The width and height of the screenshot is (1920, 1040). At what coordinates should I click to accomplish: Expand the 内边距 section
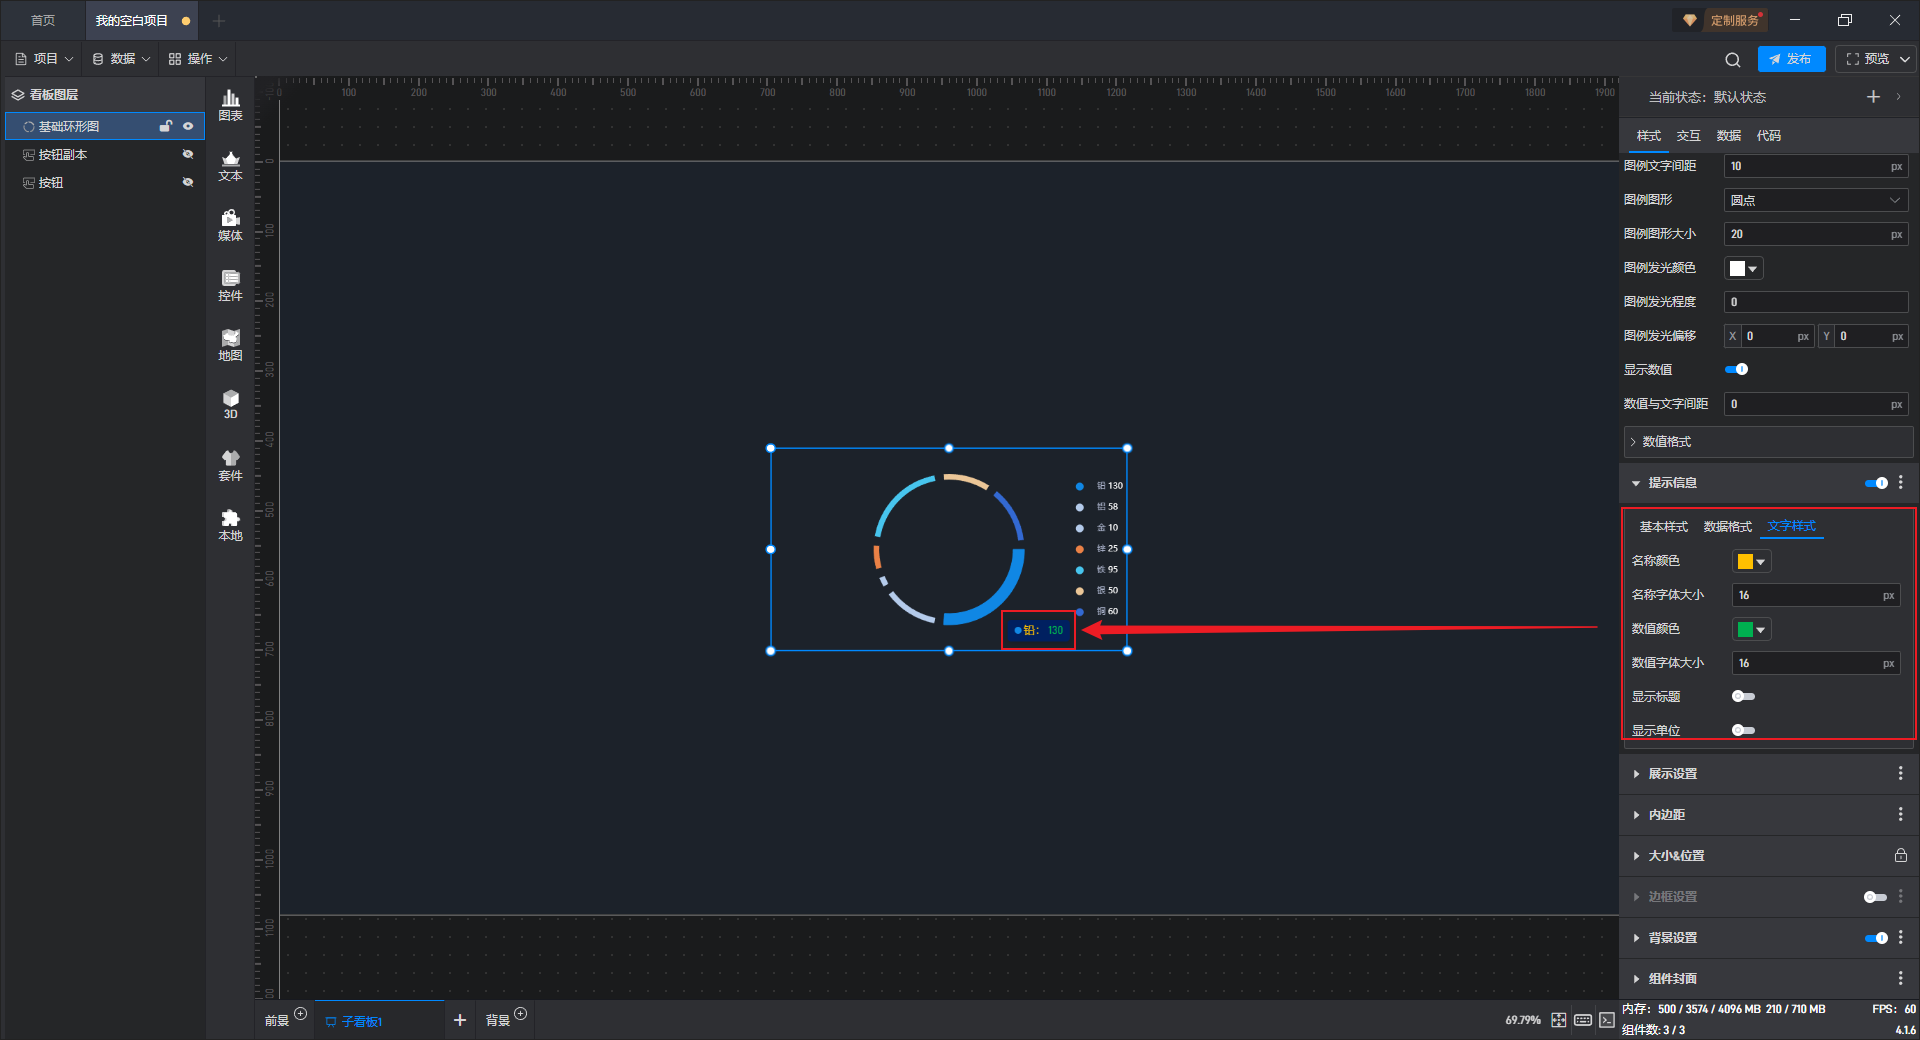[x=1637, y=815]
